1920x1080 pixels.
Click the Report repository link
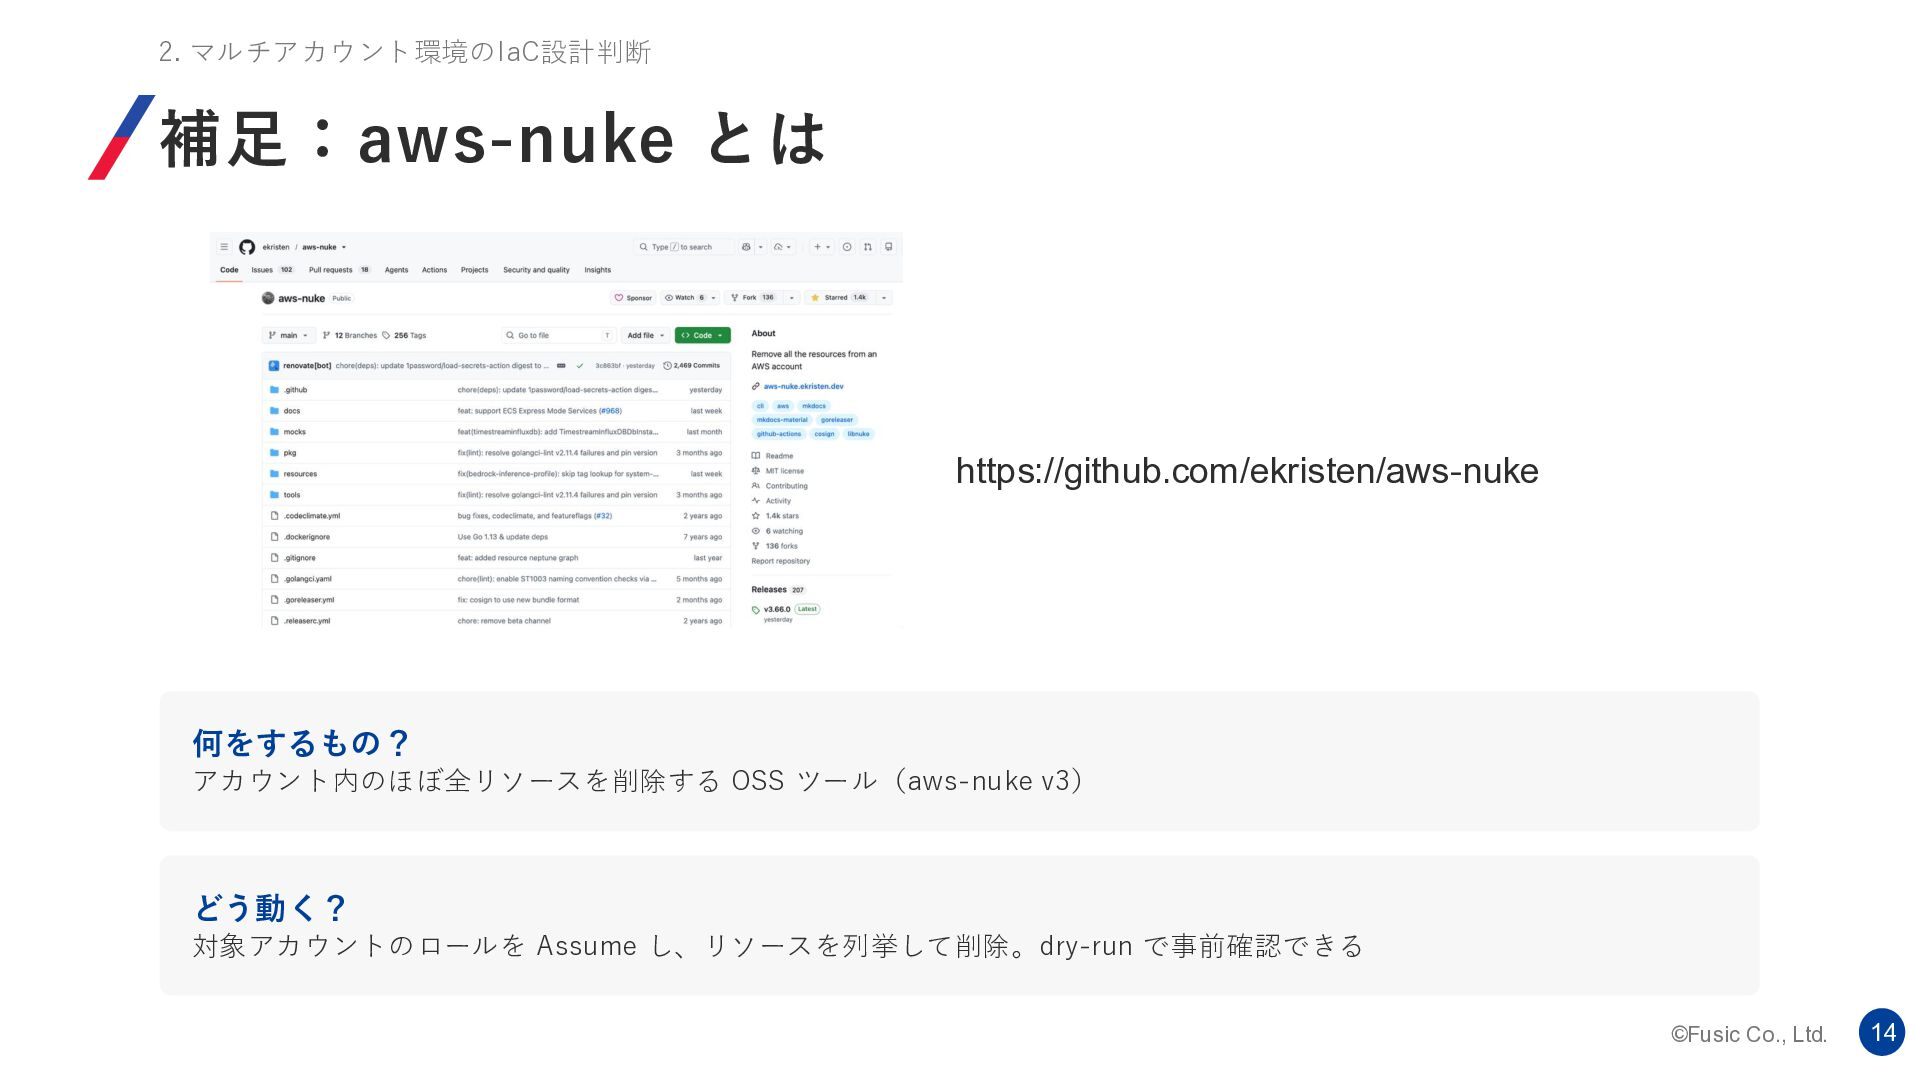(x=781, y=561)
